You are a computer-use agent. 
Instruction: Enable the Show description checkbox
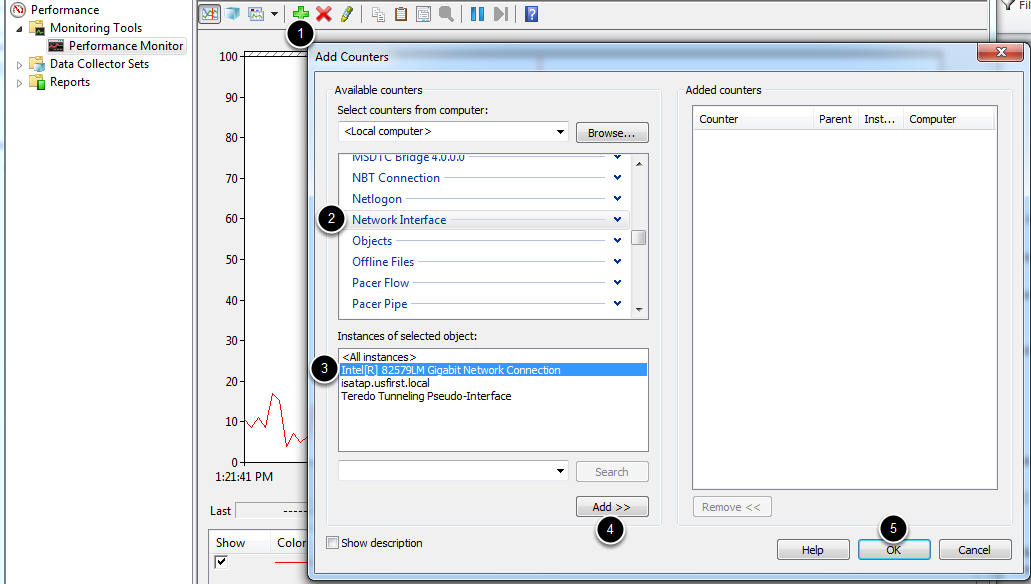(x=334, y=541)
